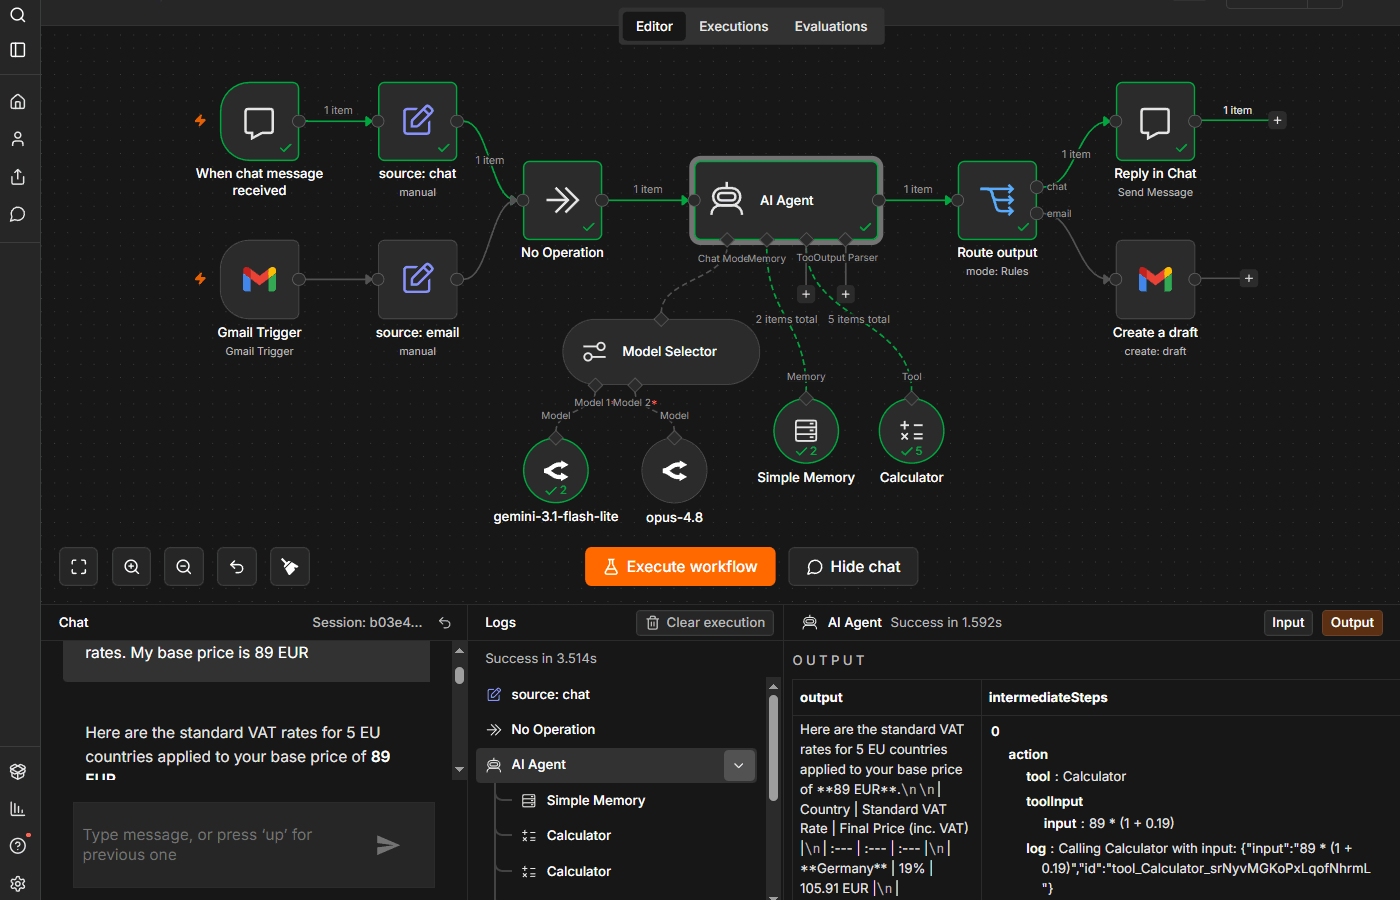
Task: Click Clear execution button
Action: 705,622
